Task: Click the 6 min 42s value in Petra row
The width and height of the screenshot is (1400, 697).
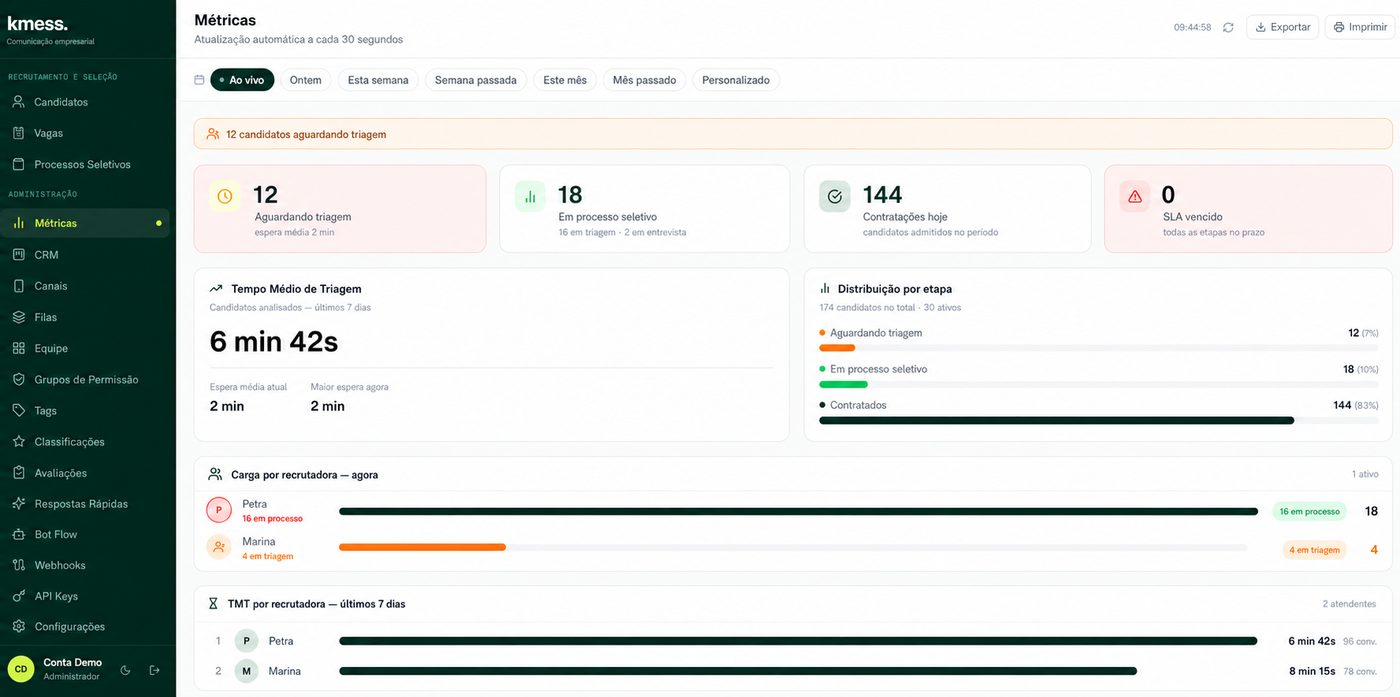Action: 1312,641
